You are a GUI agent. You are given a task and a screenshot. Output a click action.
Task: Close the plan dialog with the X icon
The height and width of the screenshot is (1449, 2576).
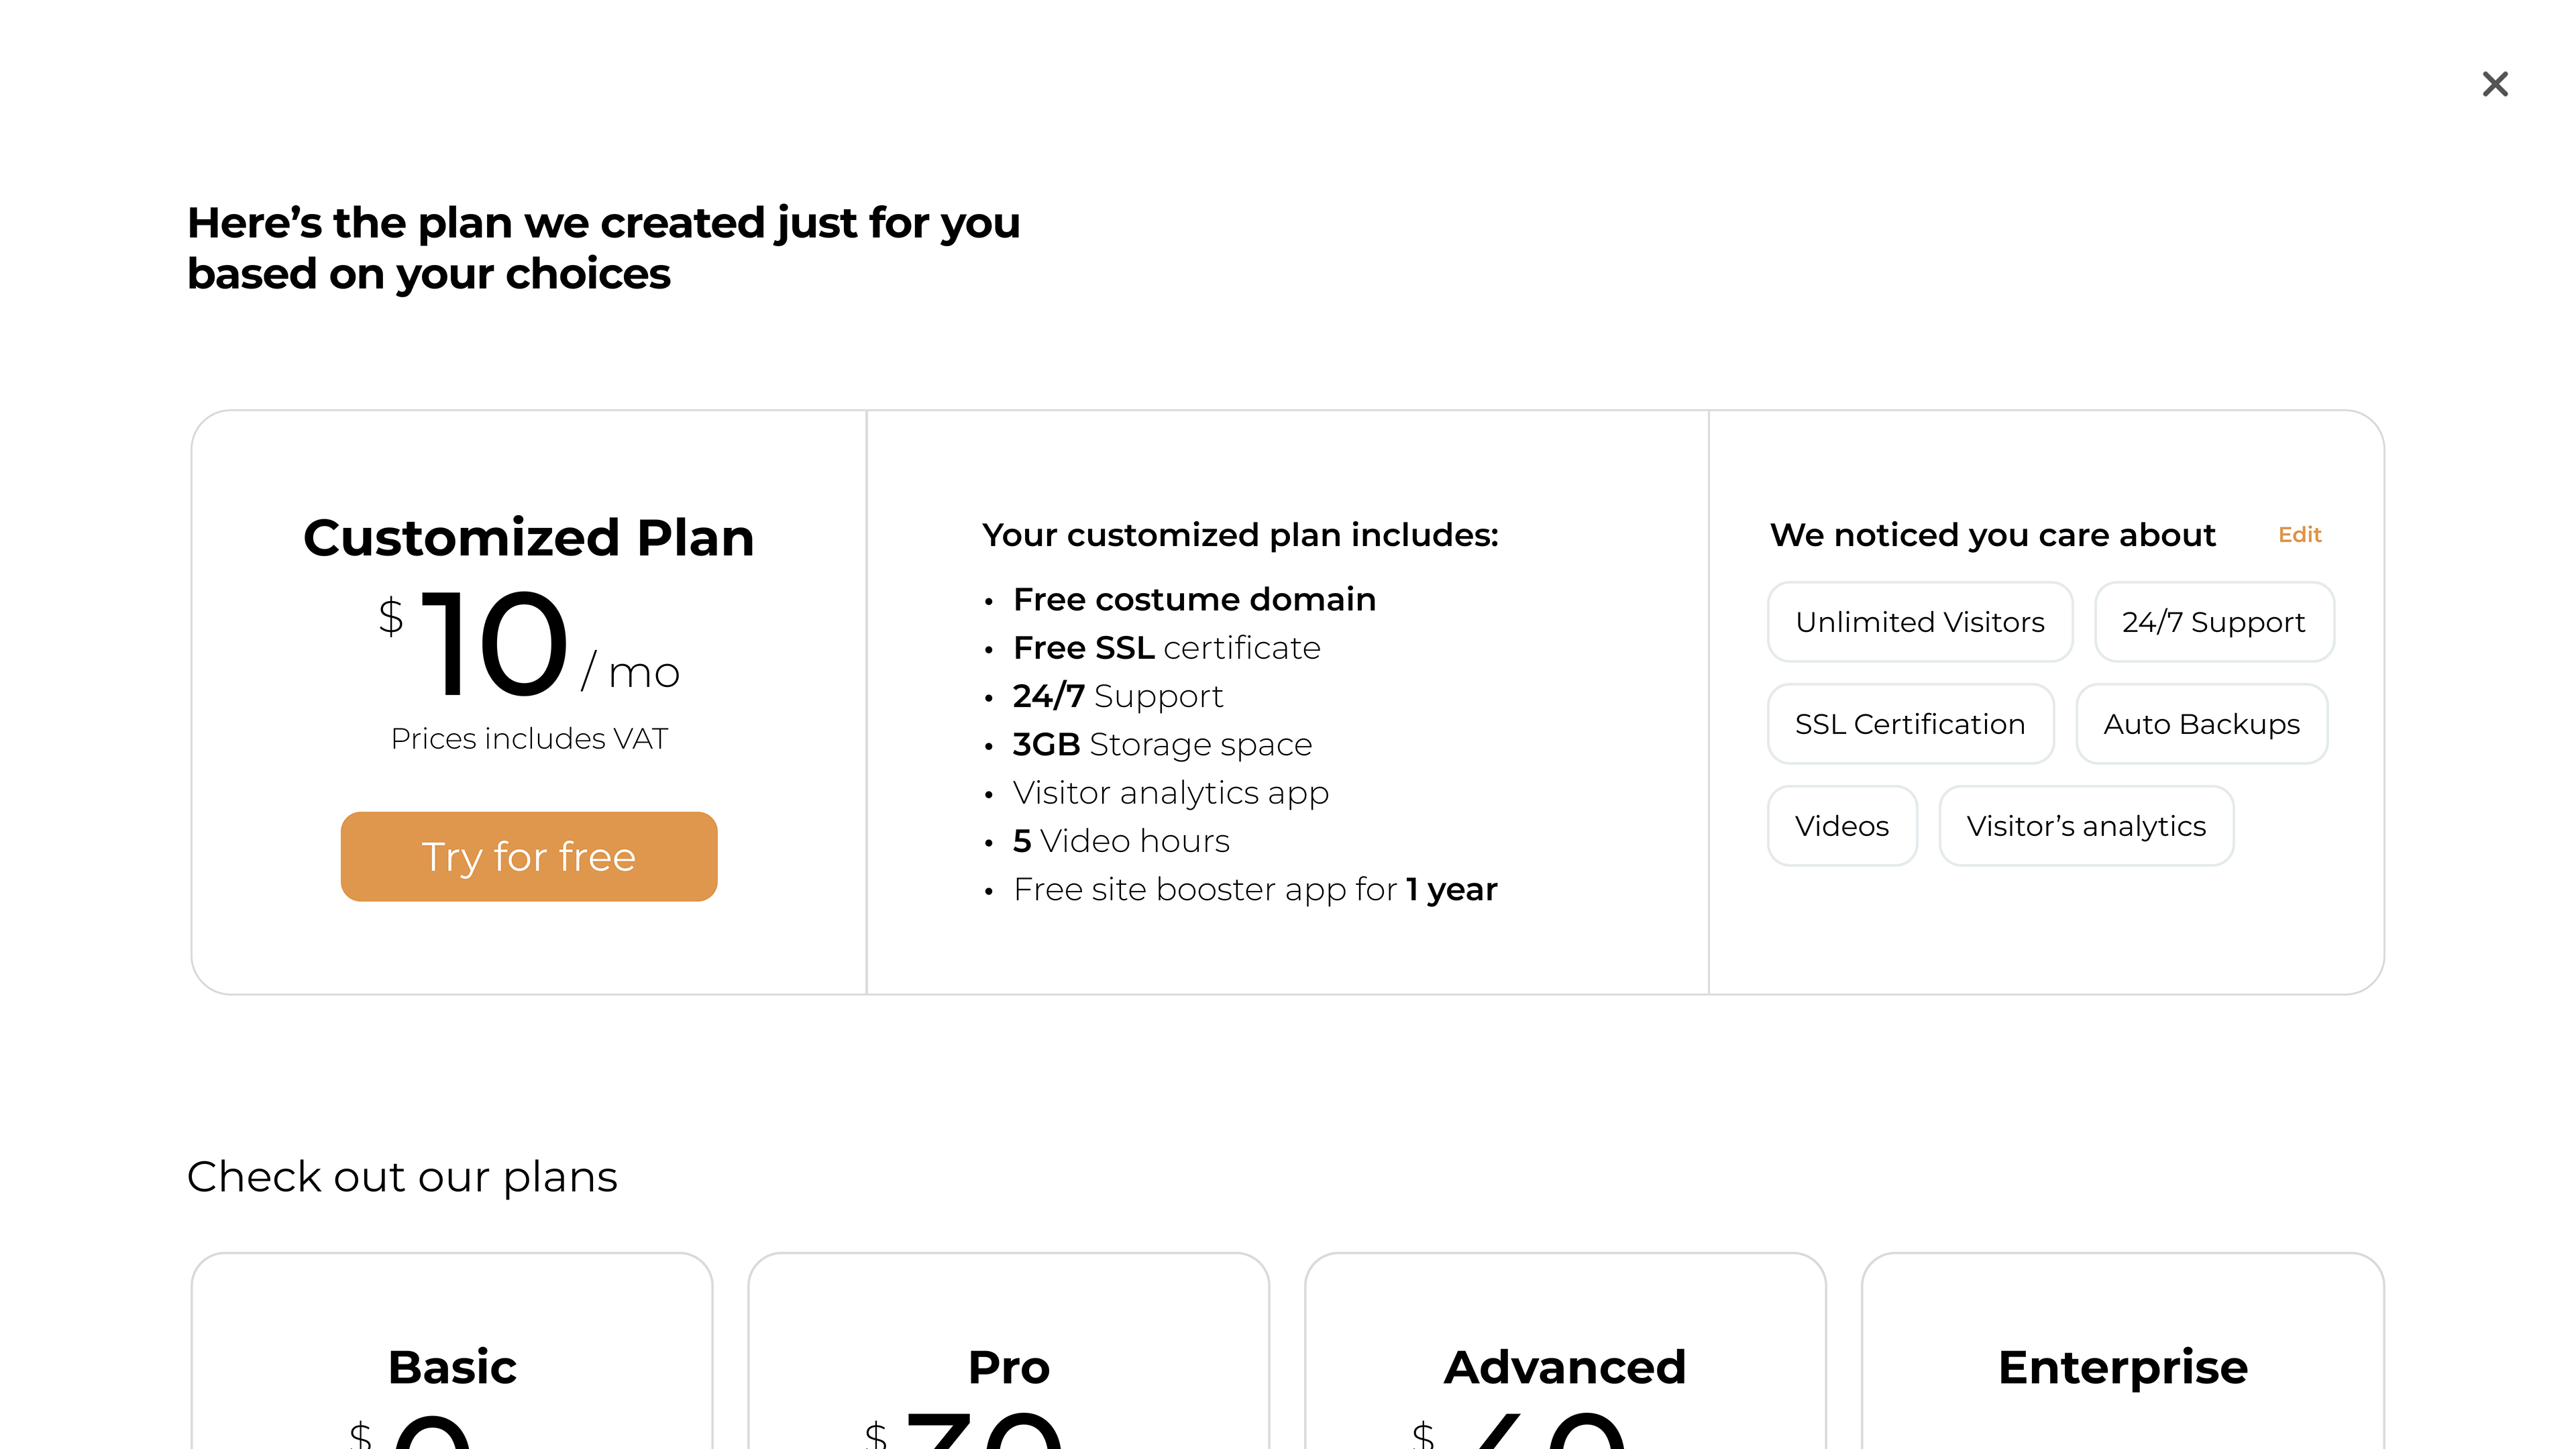pyautogui.click(x=2495, y=84)
